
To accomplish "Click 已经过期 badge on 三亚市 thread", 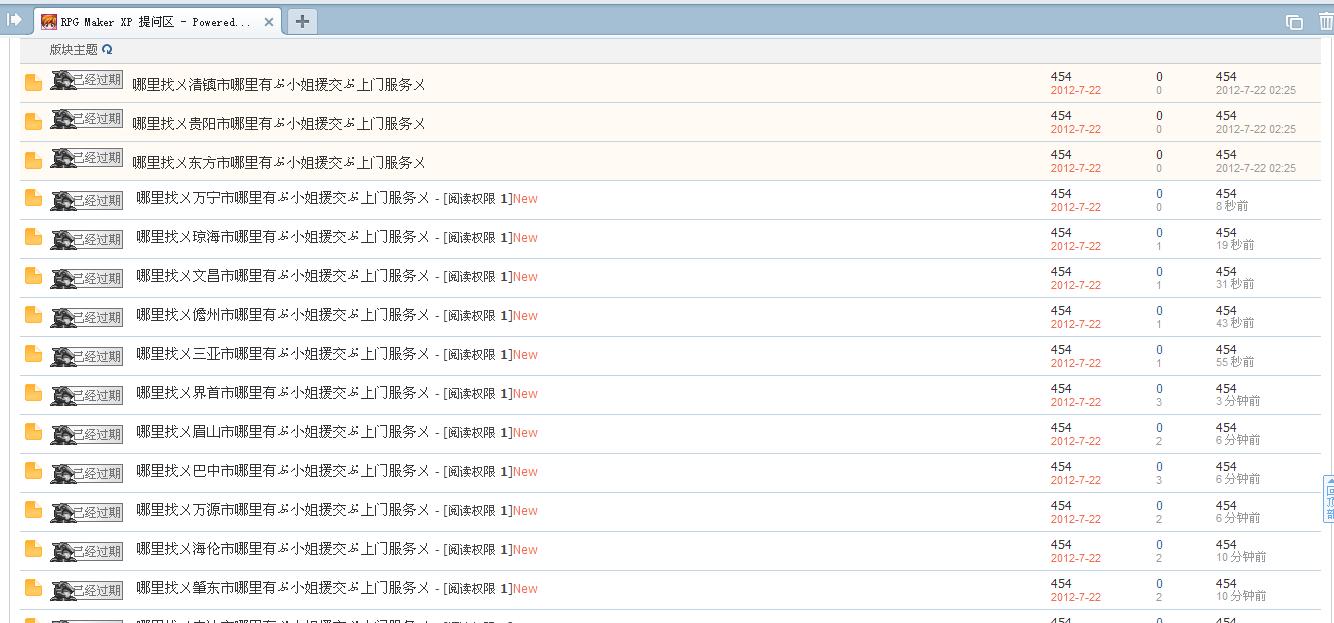I will click(87, 356).
